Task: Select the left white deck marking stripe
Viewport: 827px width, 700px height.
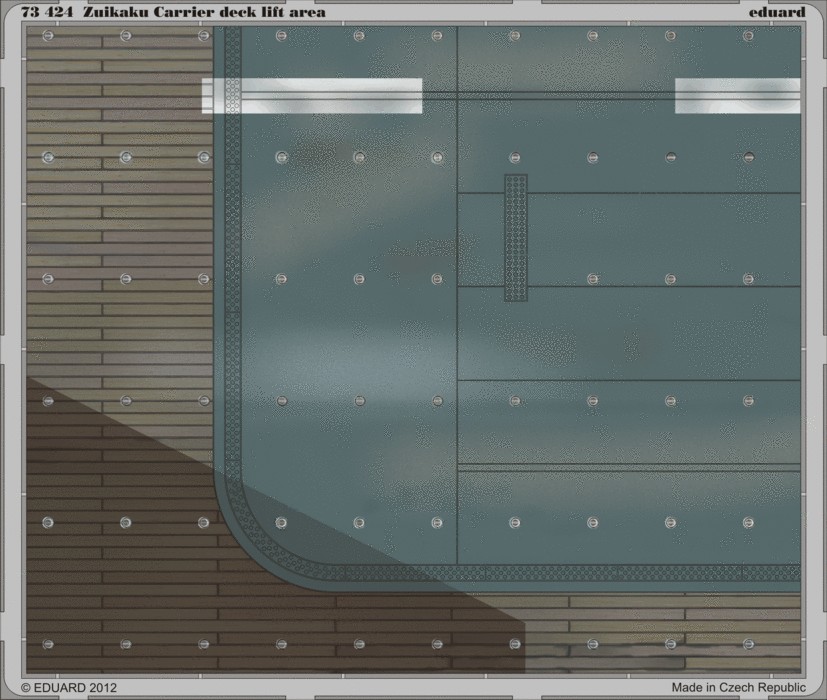Action: pos(312,96)
